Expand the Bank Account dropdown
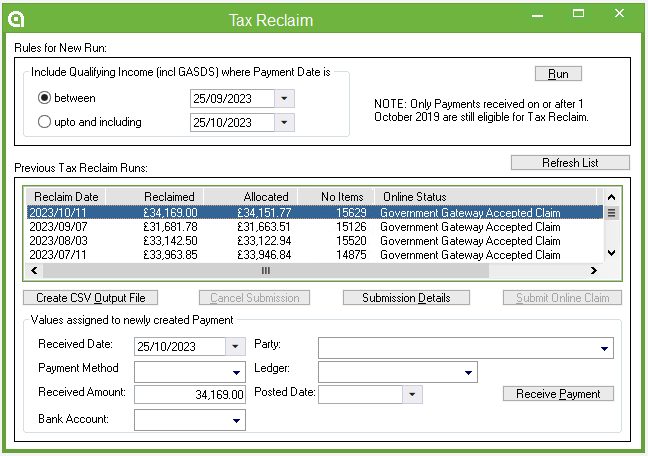648x456 pixels. [x=236, y=420]
